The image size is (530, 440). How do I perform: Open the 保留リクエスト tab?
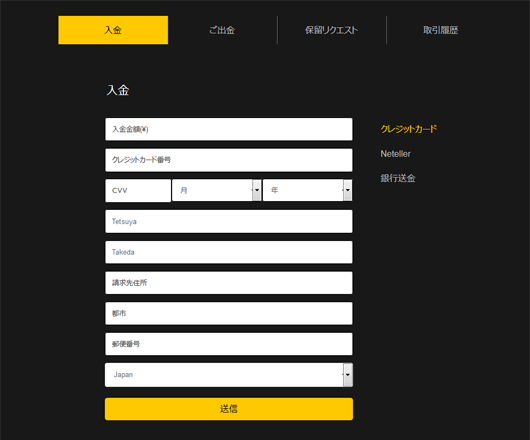coord(331,30)
